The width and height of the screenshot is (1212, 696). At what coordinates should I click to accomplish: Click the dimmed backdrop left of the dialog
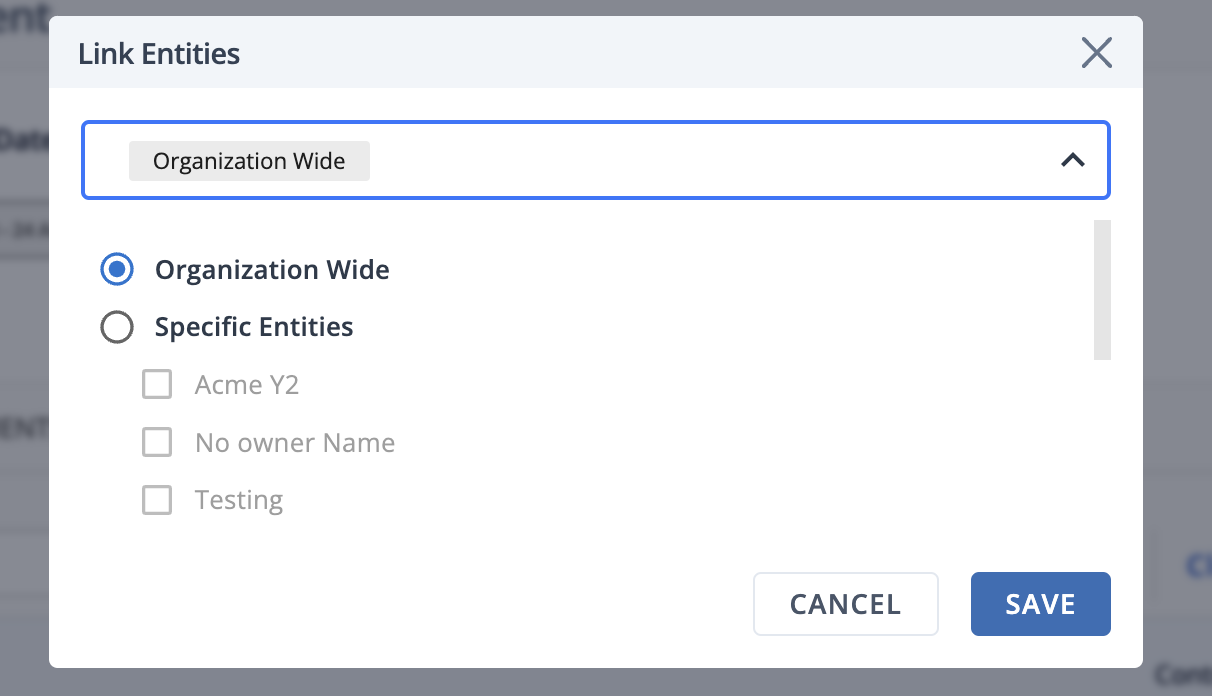pos(24,348)
